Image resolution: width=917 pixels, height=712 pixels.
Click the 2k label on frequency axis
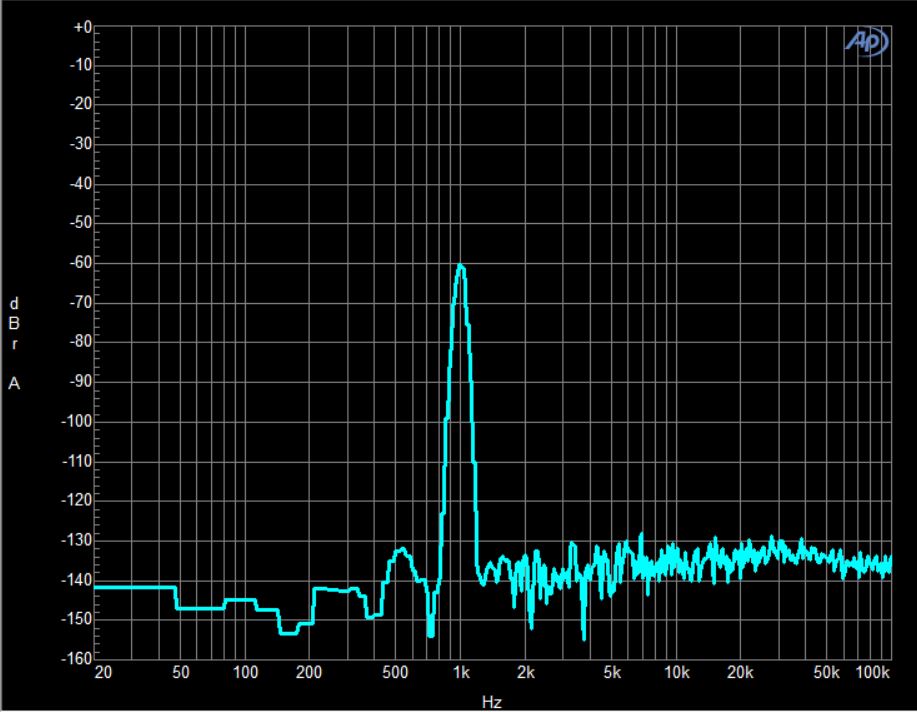(x=526, y=673)
